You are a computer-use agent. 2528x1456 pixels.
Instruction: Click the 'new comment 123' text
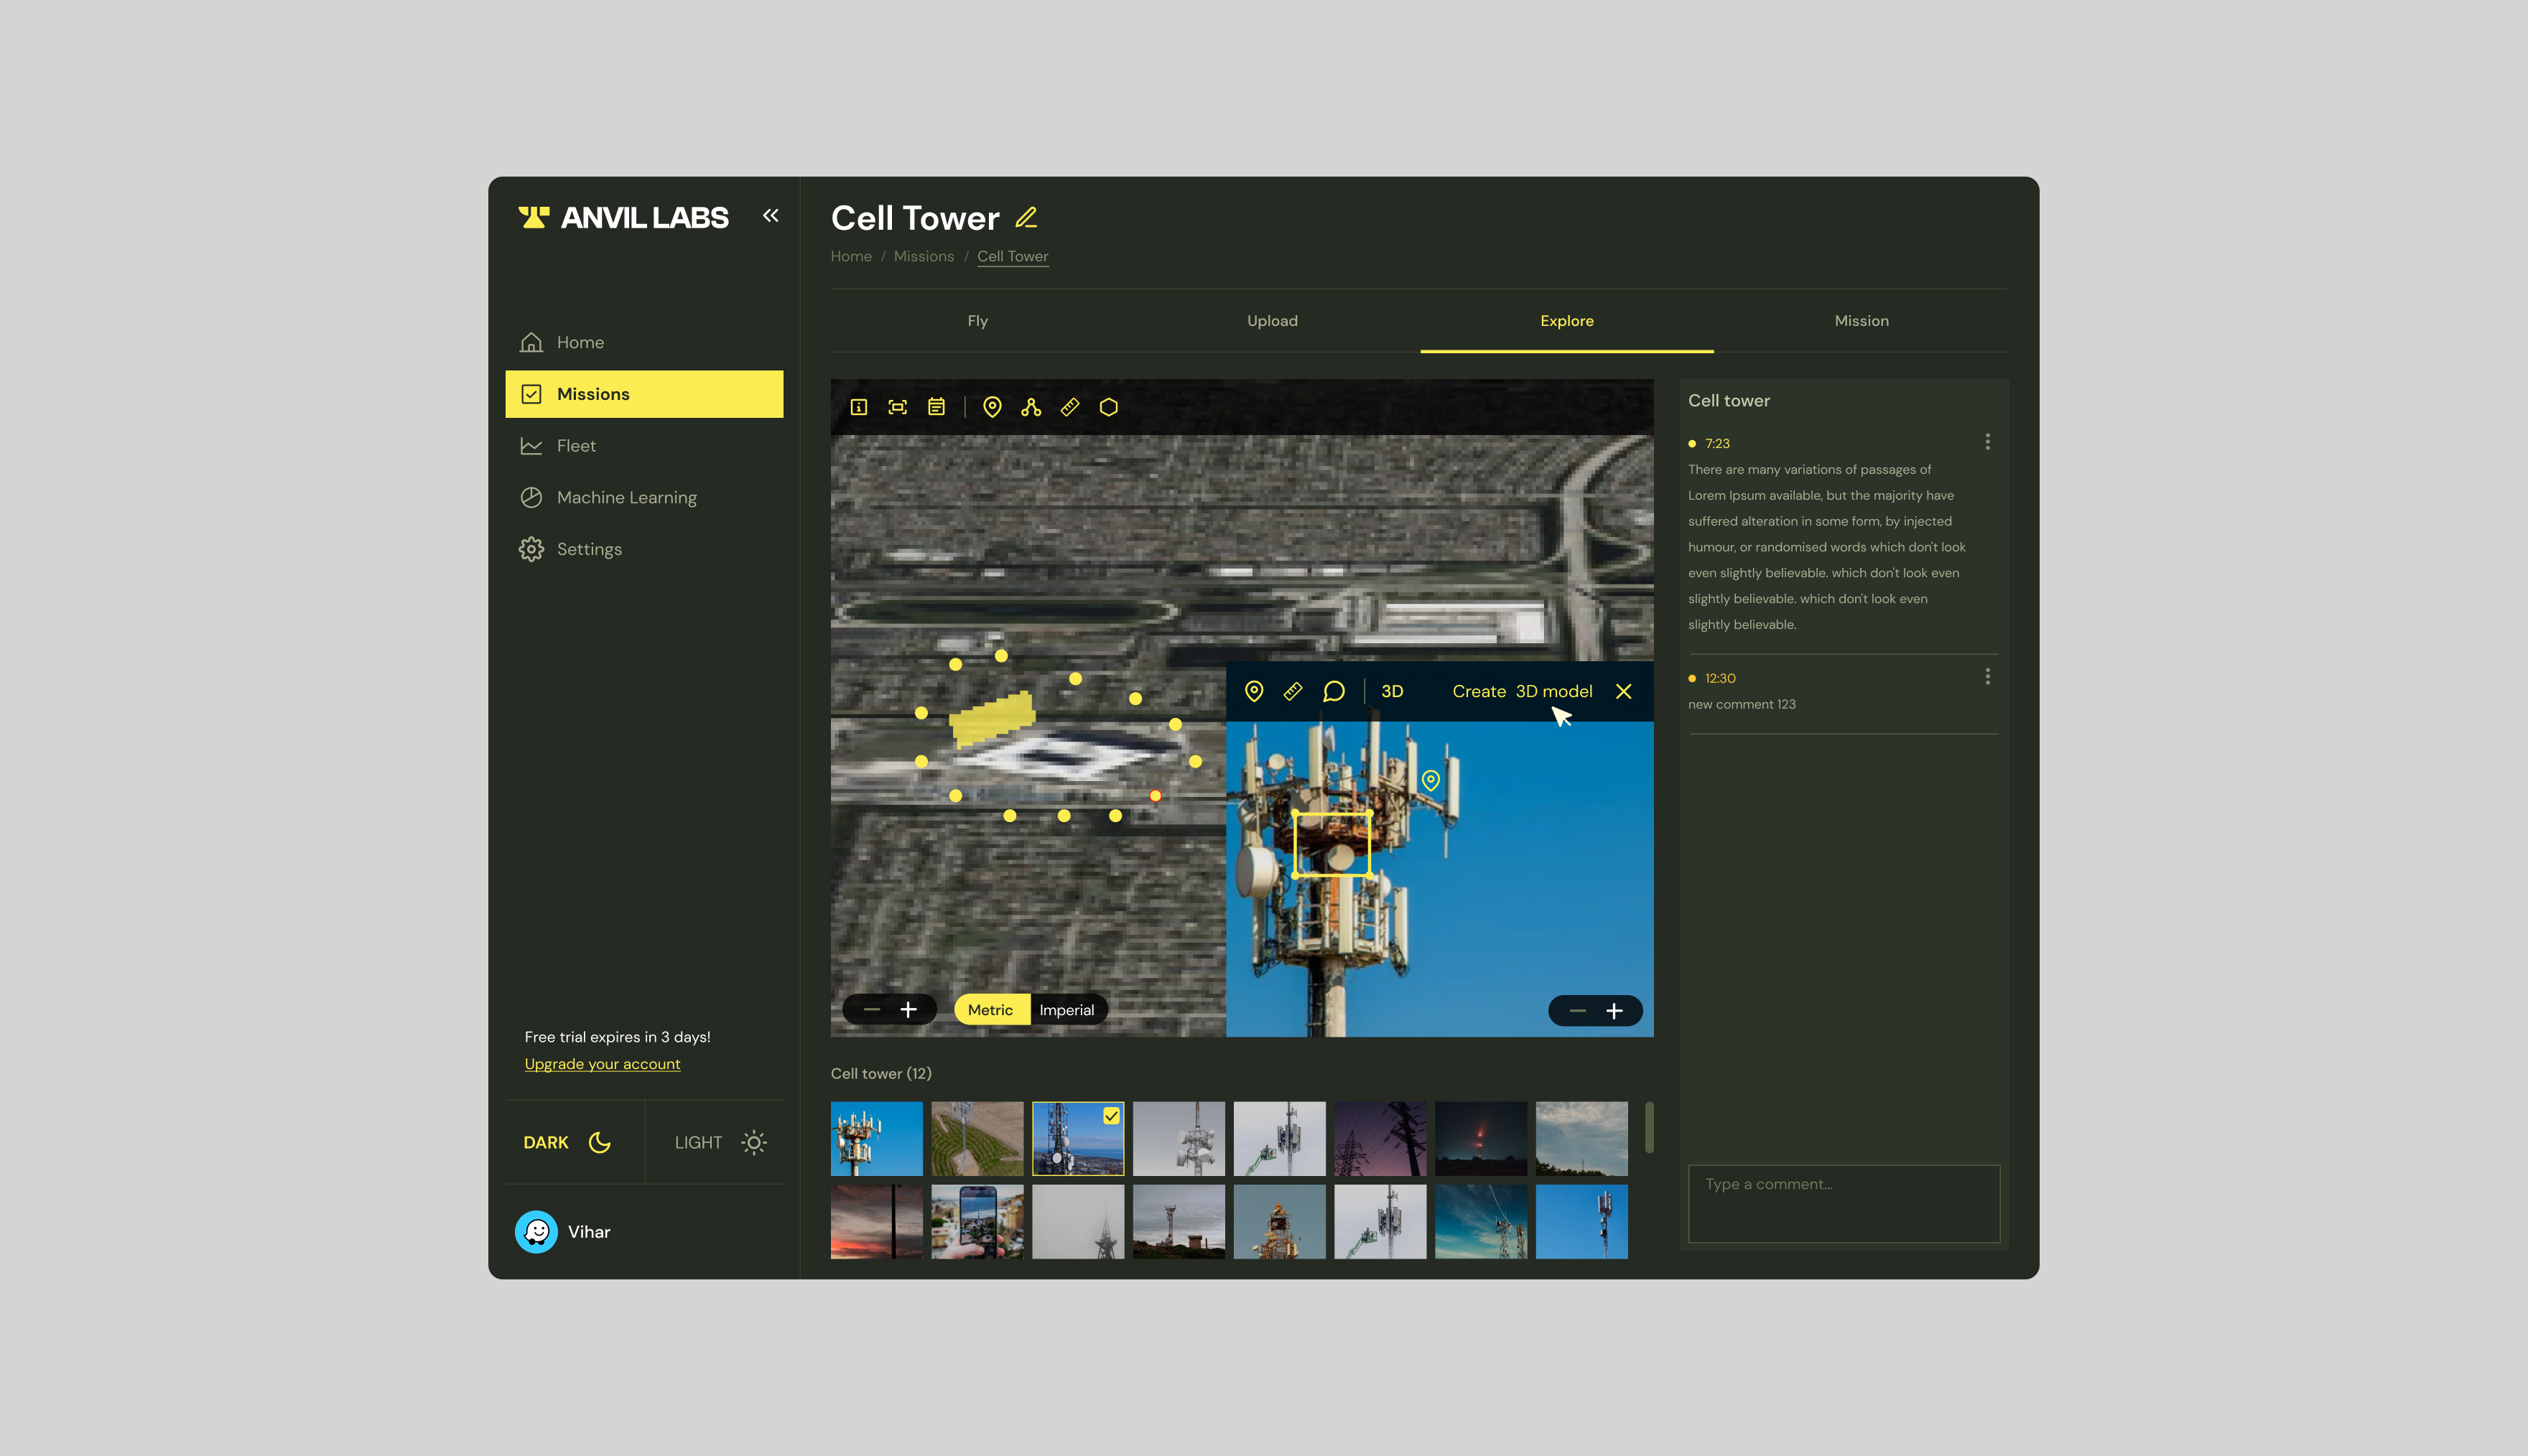pos(1742,704)
